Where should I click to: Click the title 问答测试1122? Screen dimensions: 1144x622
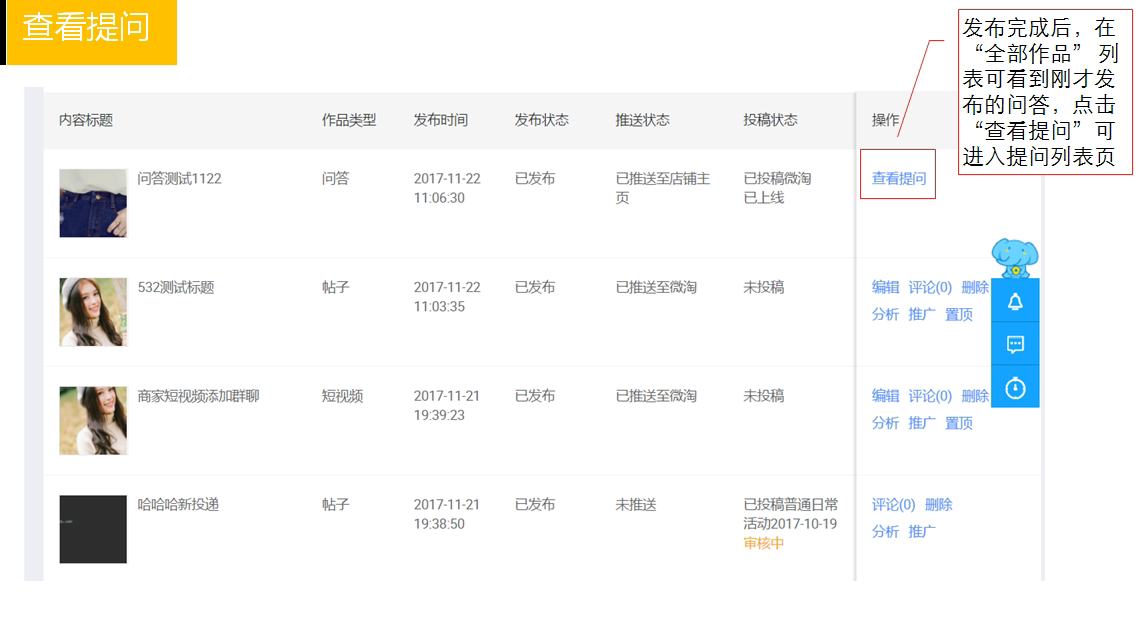pos(179,179)
